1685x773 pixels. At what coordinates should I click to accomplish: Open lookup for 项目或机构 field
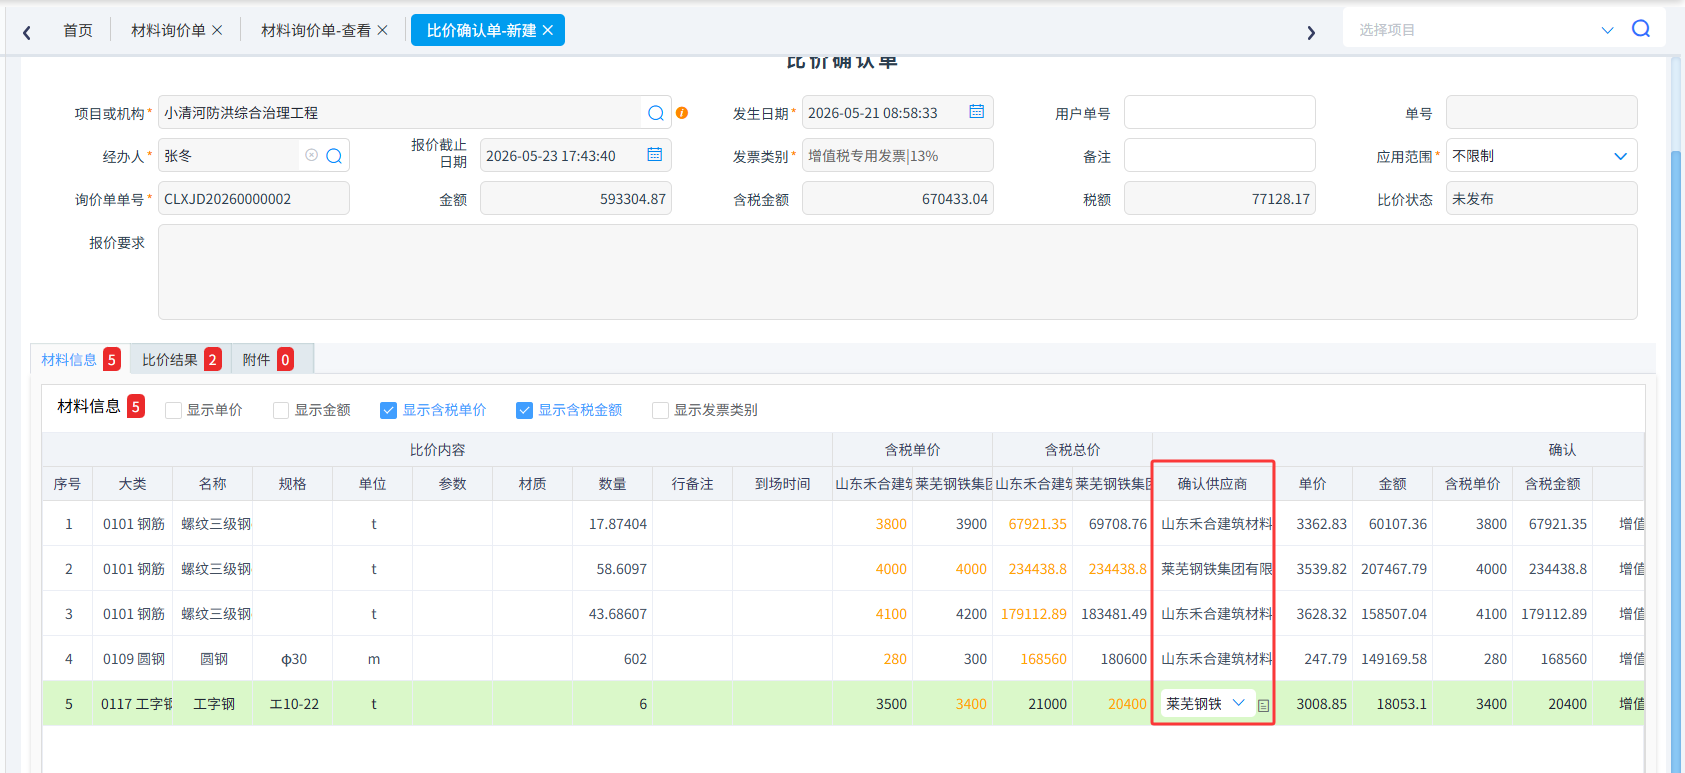656,113
